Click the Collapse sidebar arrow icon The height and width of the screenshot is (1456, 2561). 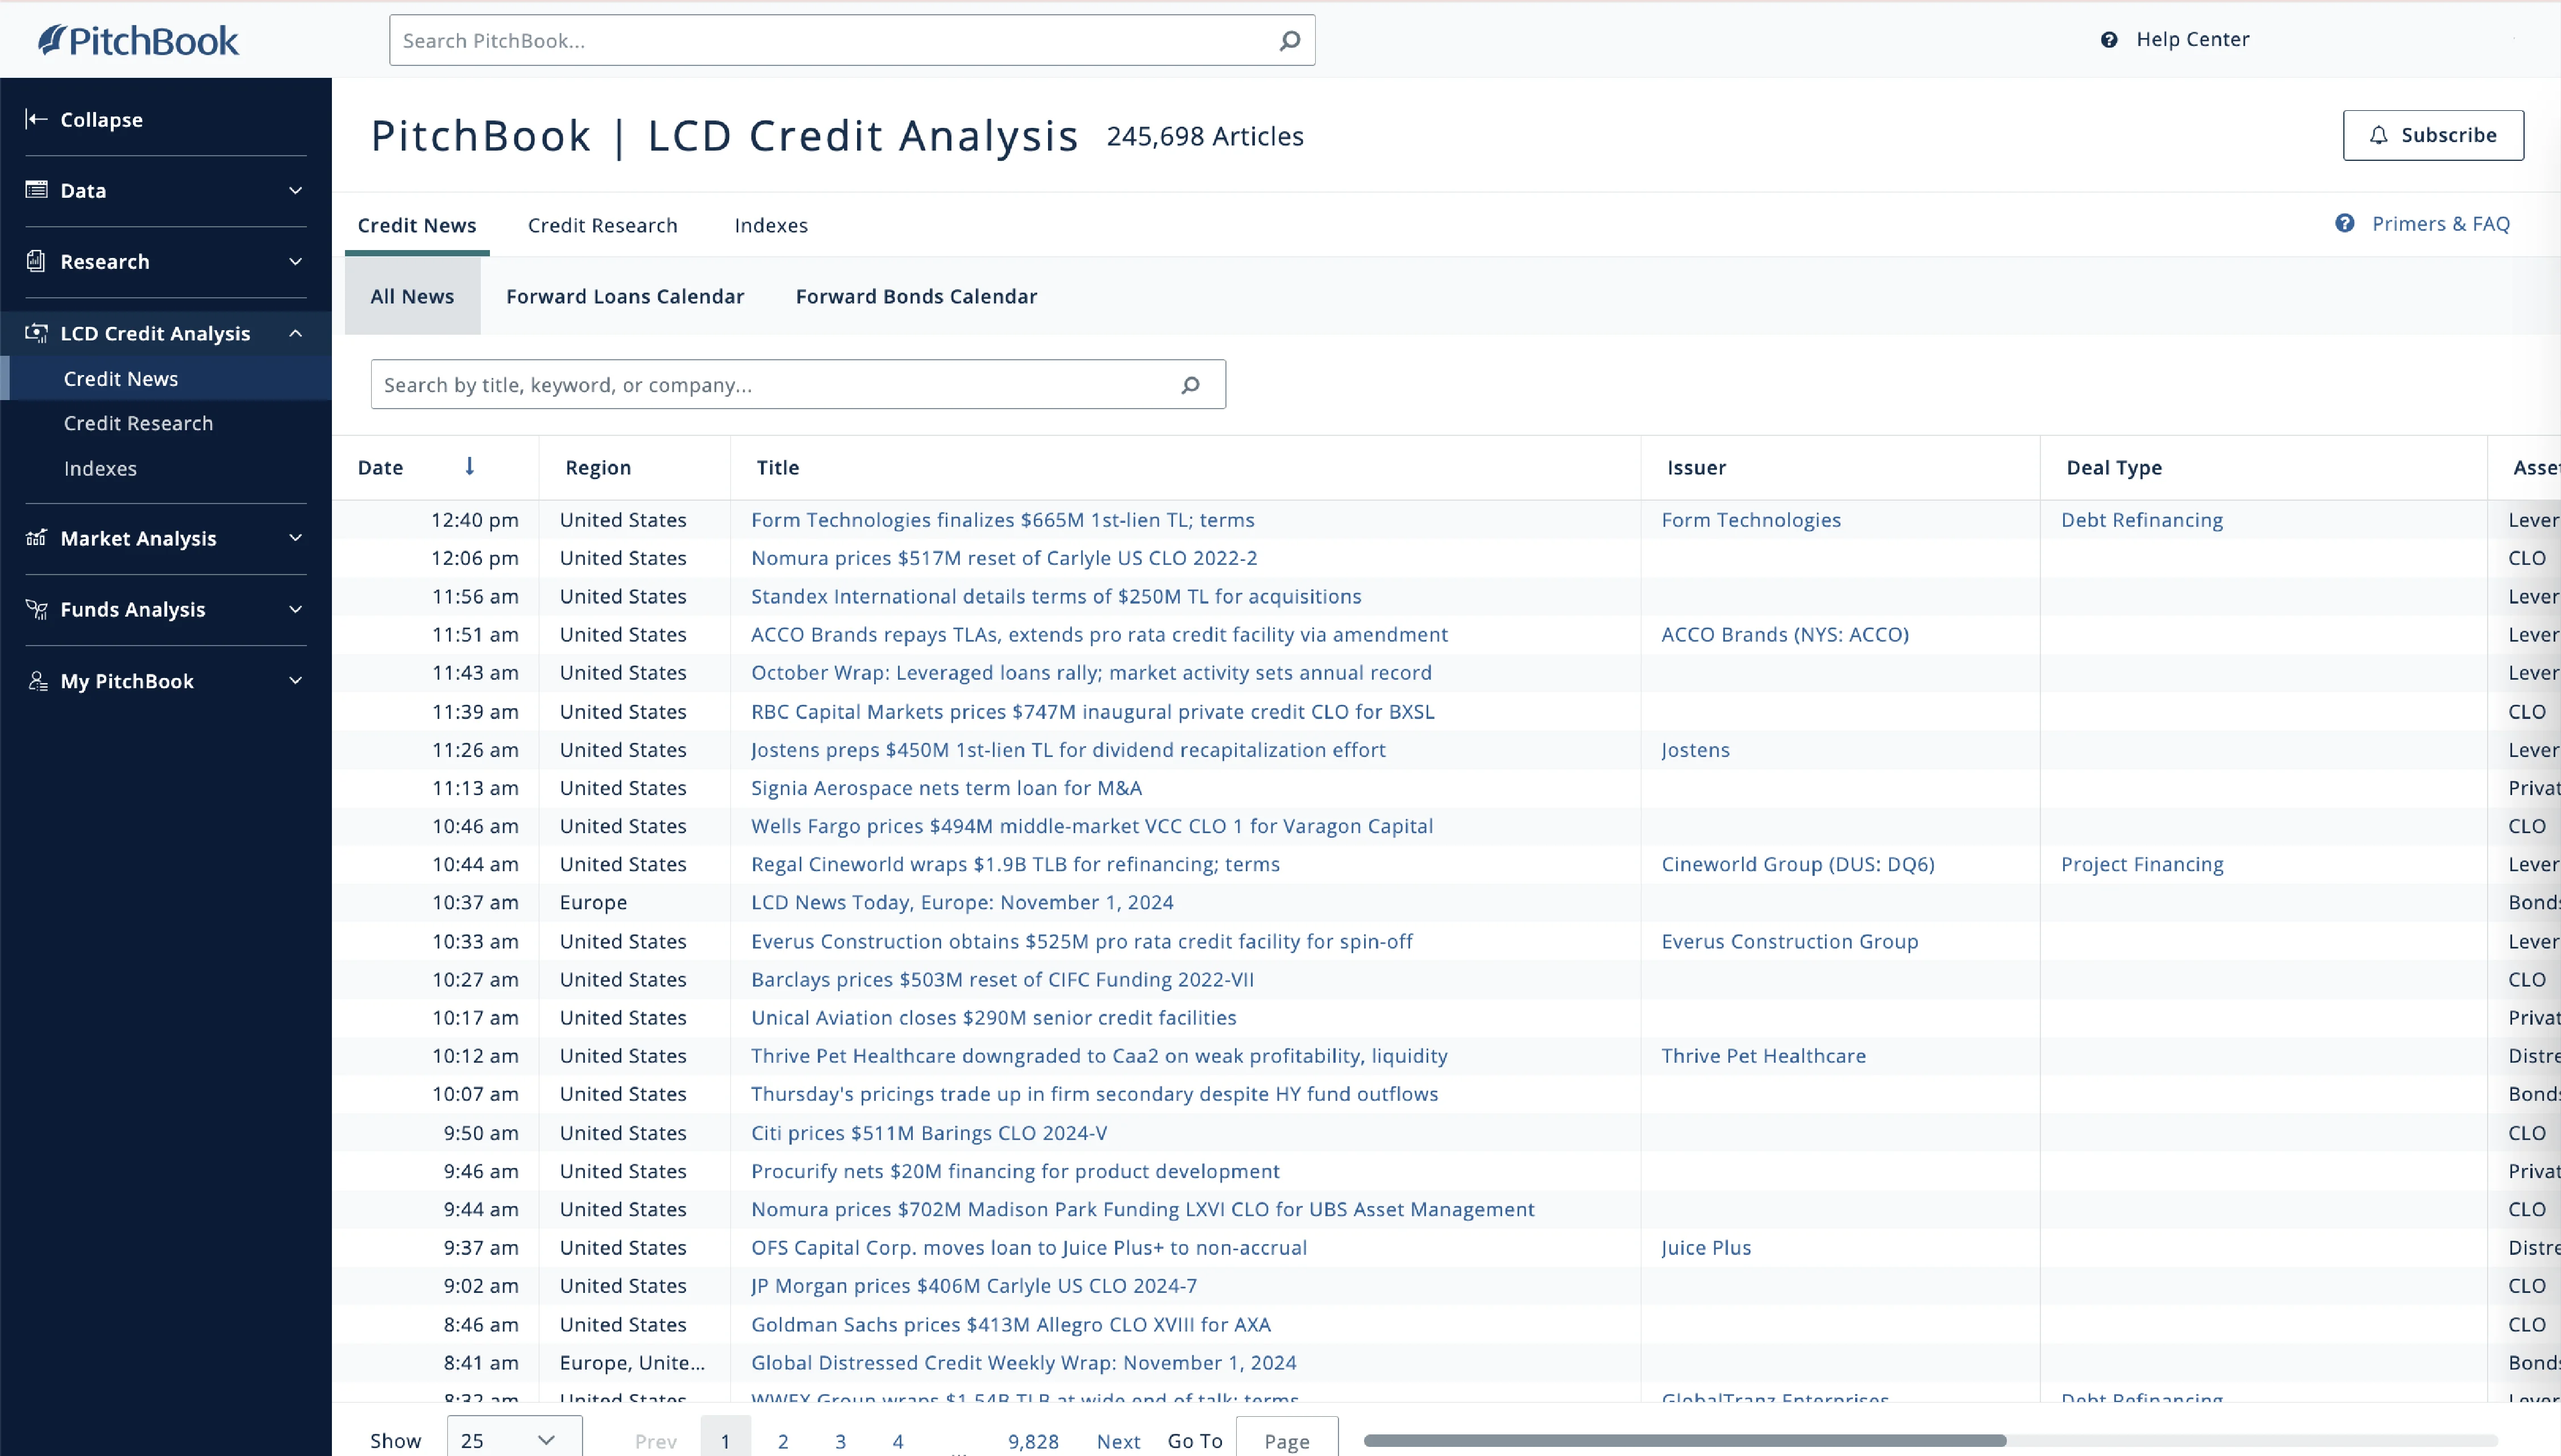(x=37, y=119)
